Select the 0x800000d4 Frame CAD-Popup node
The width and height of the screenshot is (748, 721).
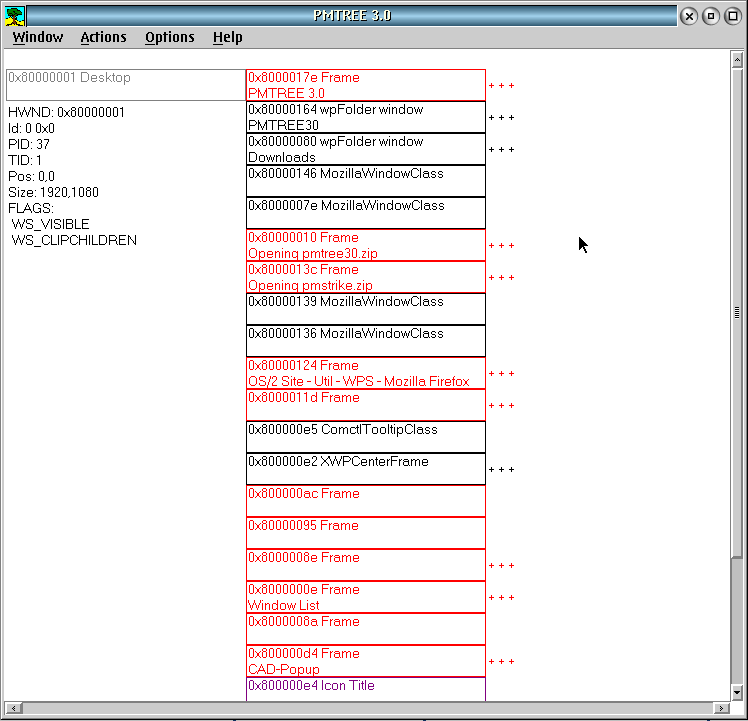pos(366,660)
